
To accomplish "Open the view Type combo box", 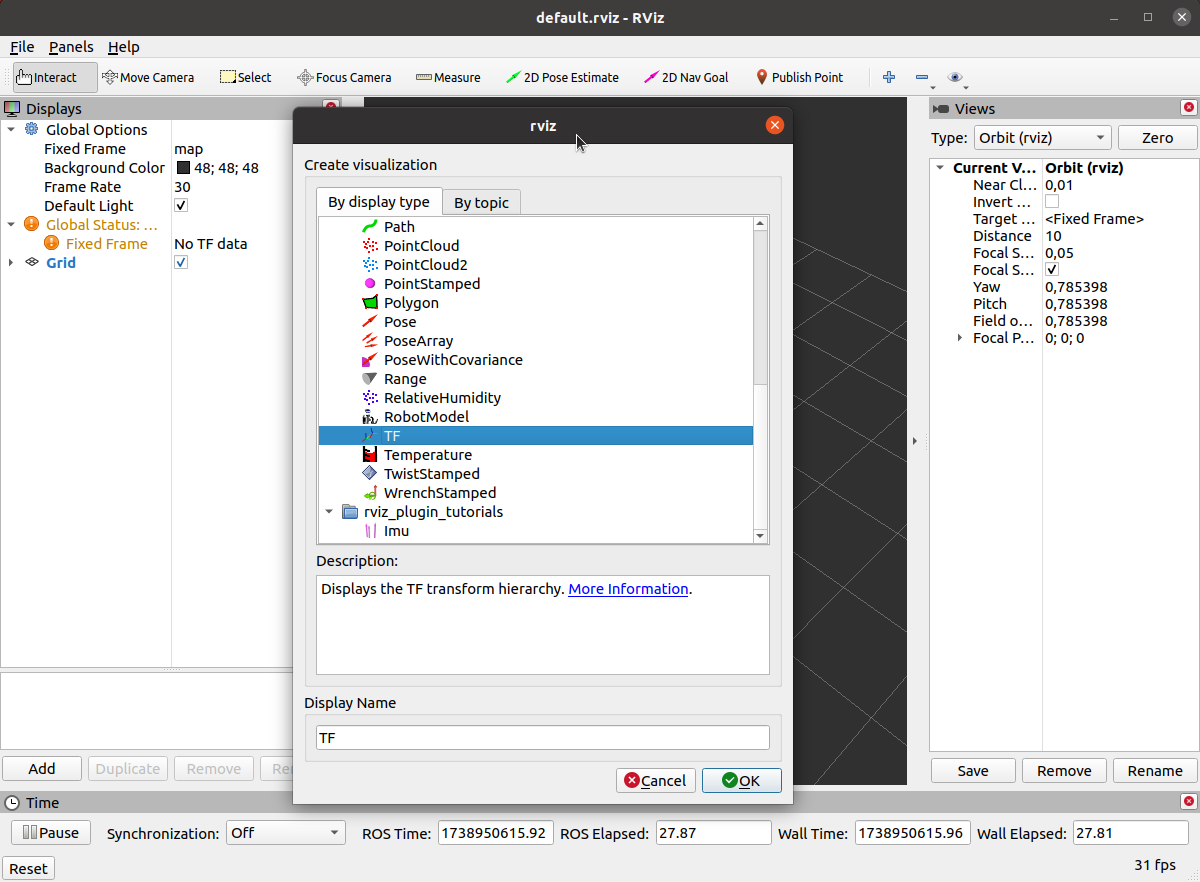I will [1042, 138].
